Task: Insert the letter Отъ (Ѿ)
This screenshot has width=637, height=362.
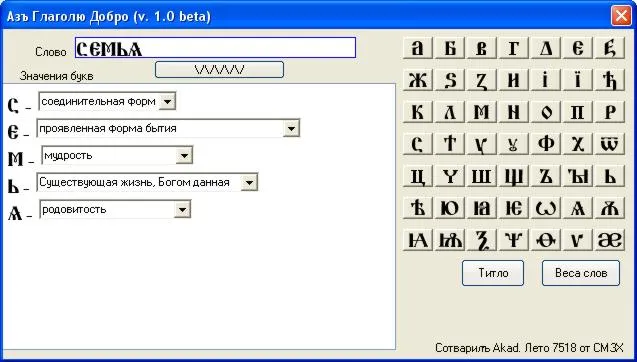Action: point(610,144)
